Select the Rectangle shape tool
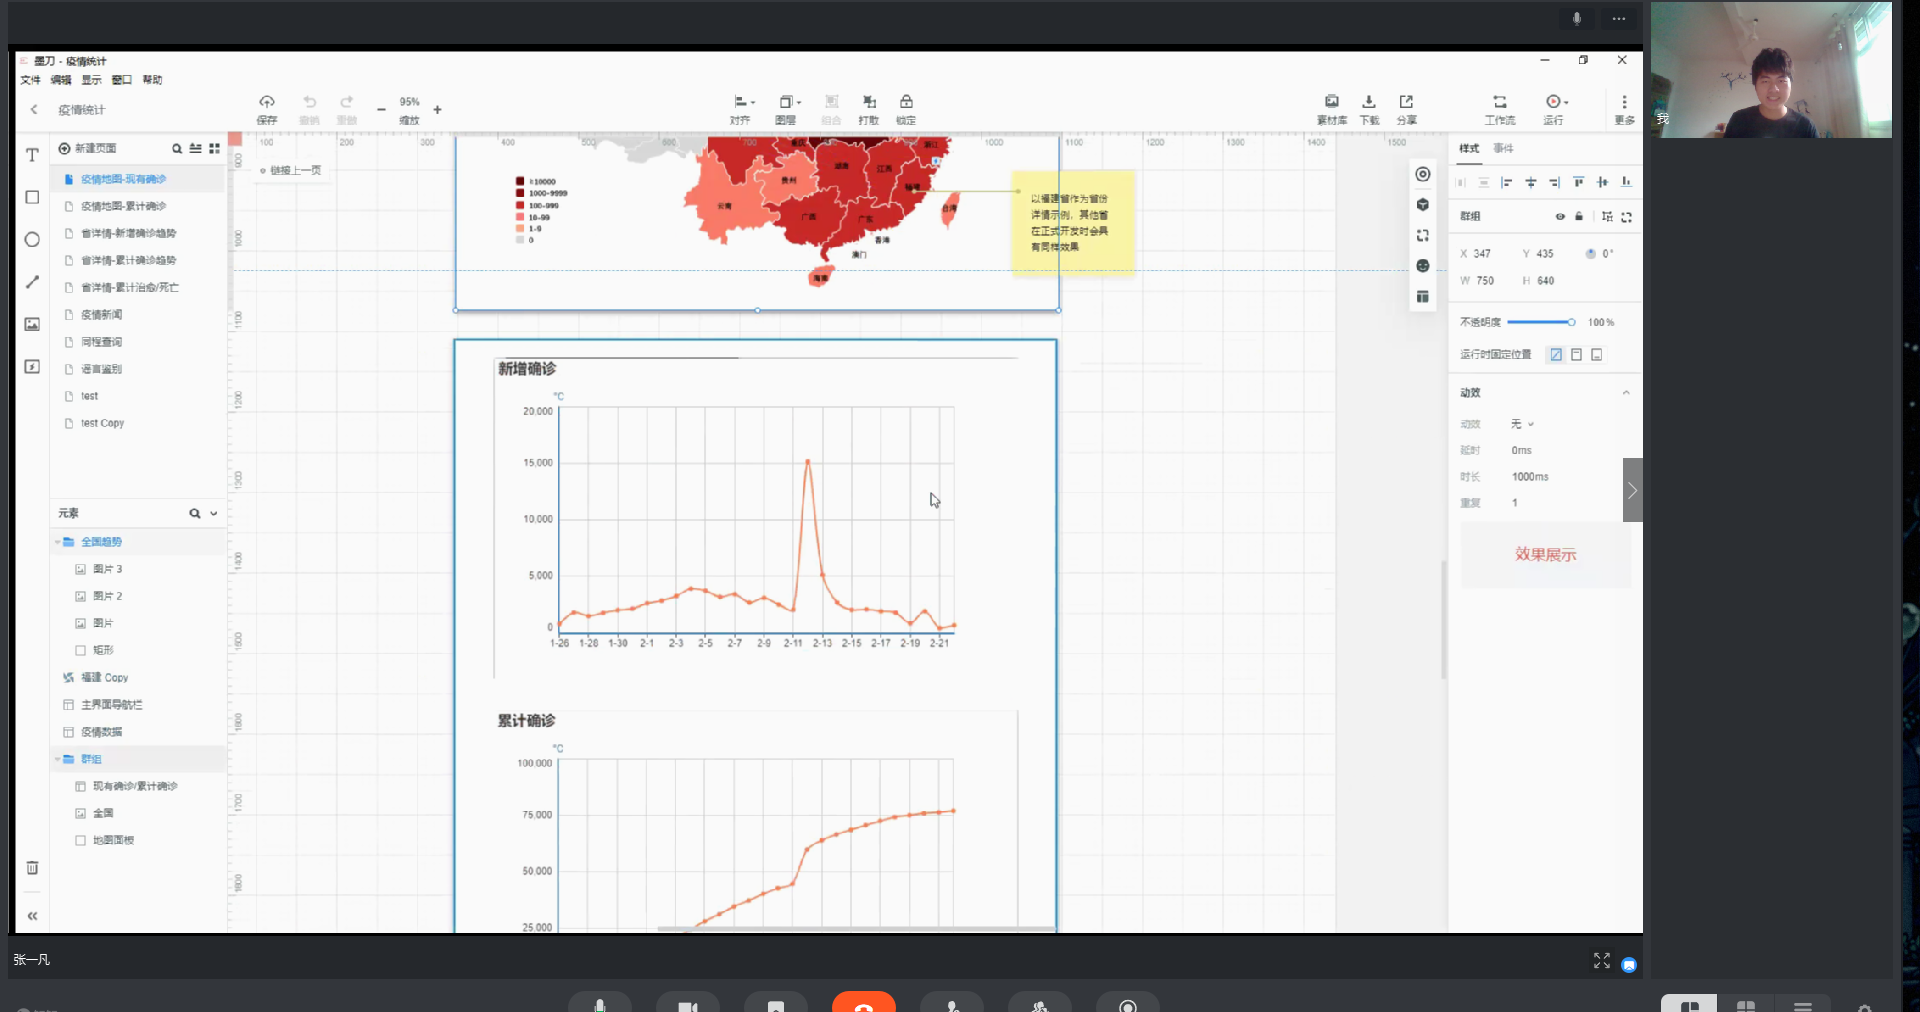 pos(32,198)
